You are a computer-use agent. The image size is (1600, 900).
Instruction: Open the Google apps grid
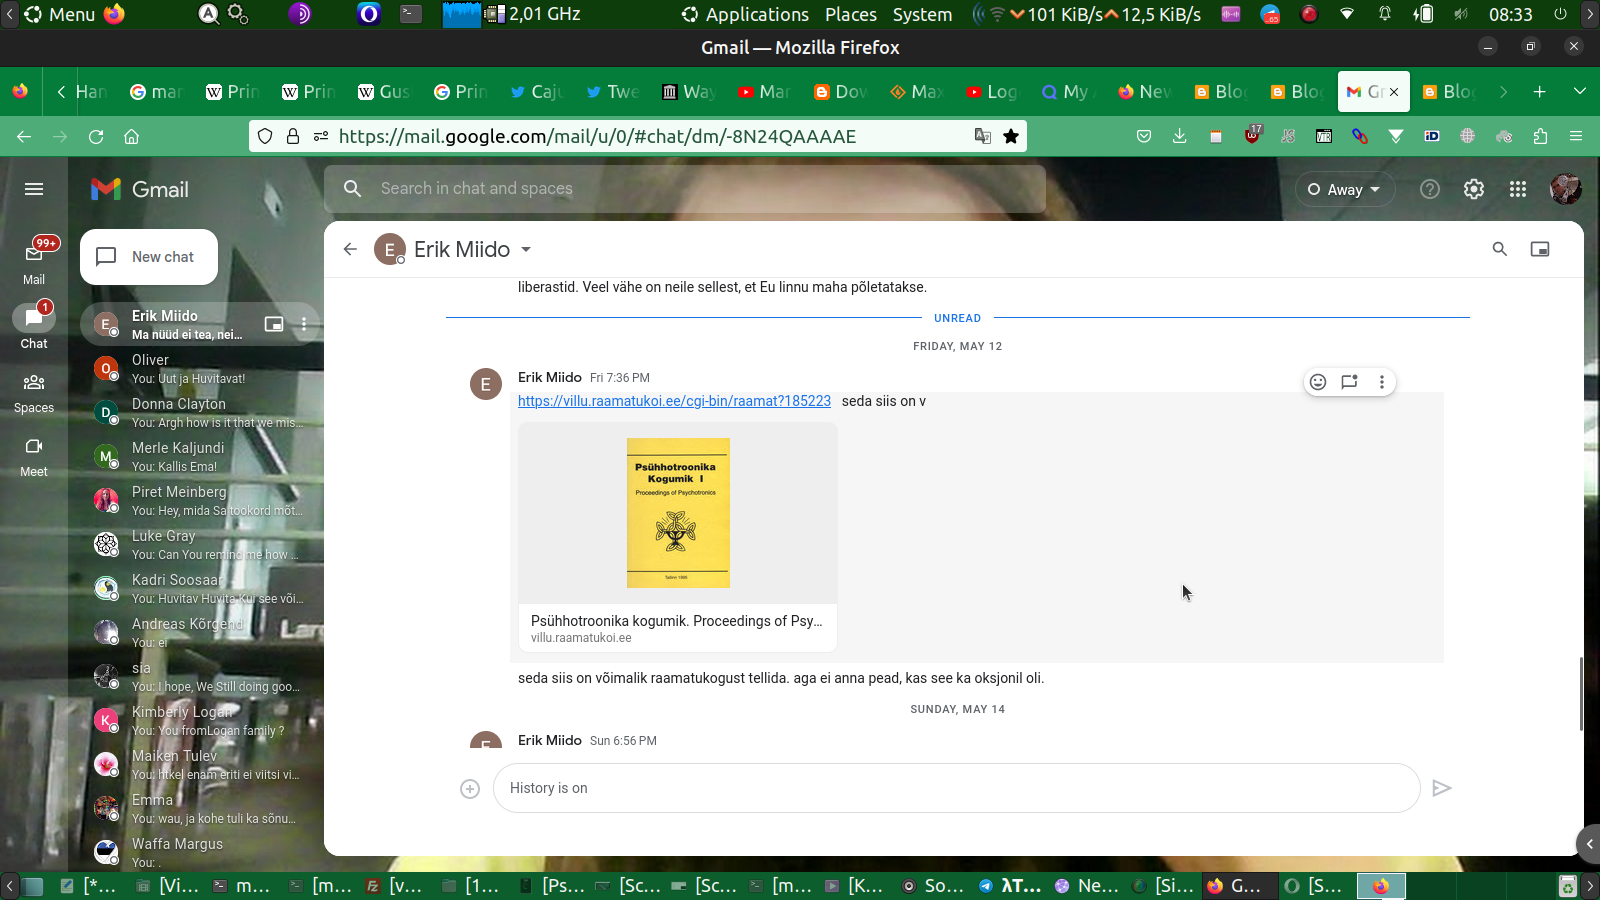pos(1518,189)
